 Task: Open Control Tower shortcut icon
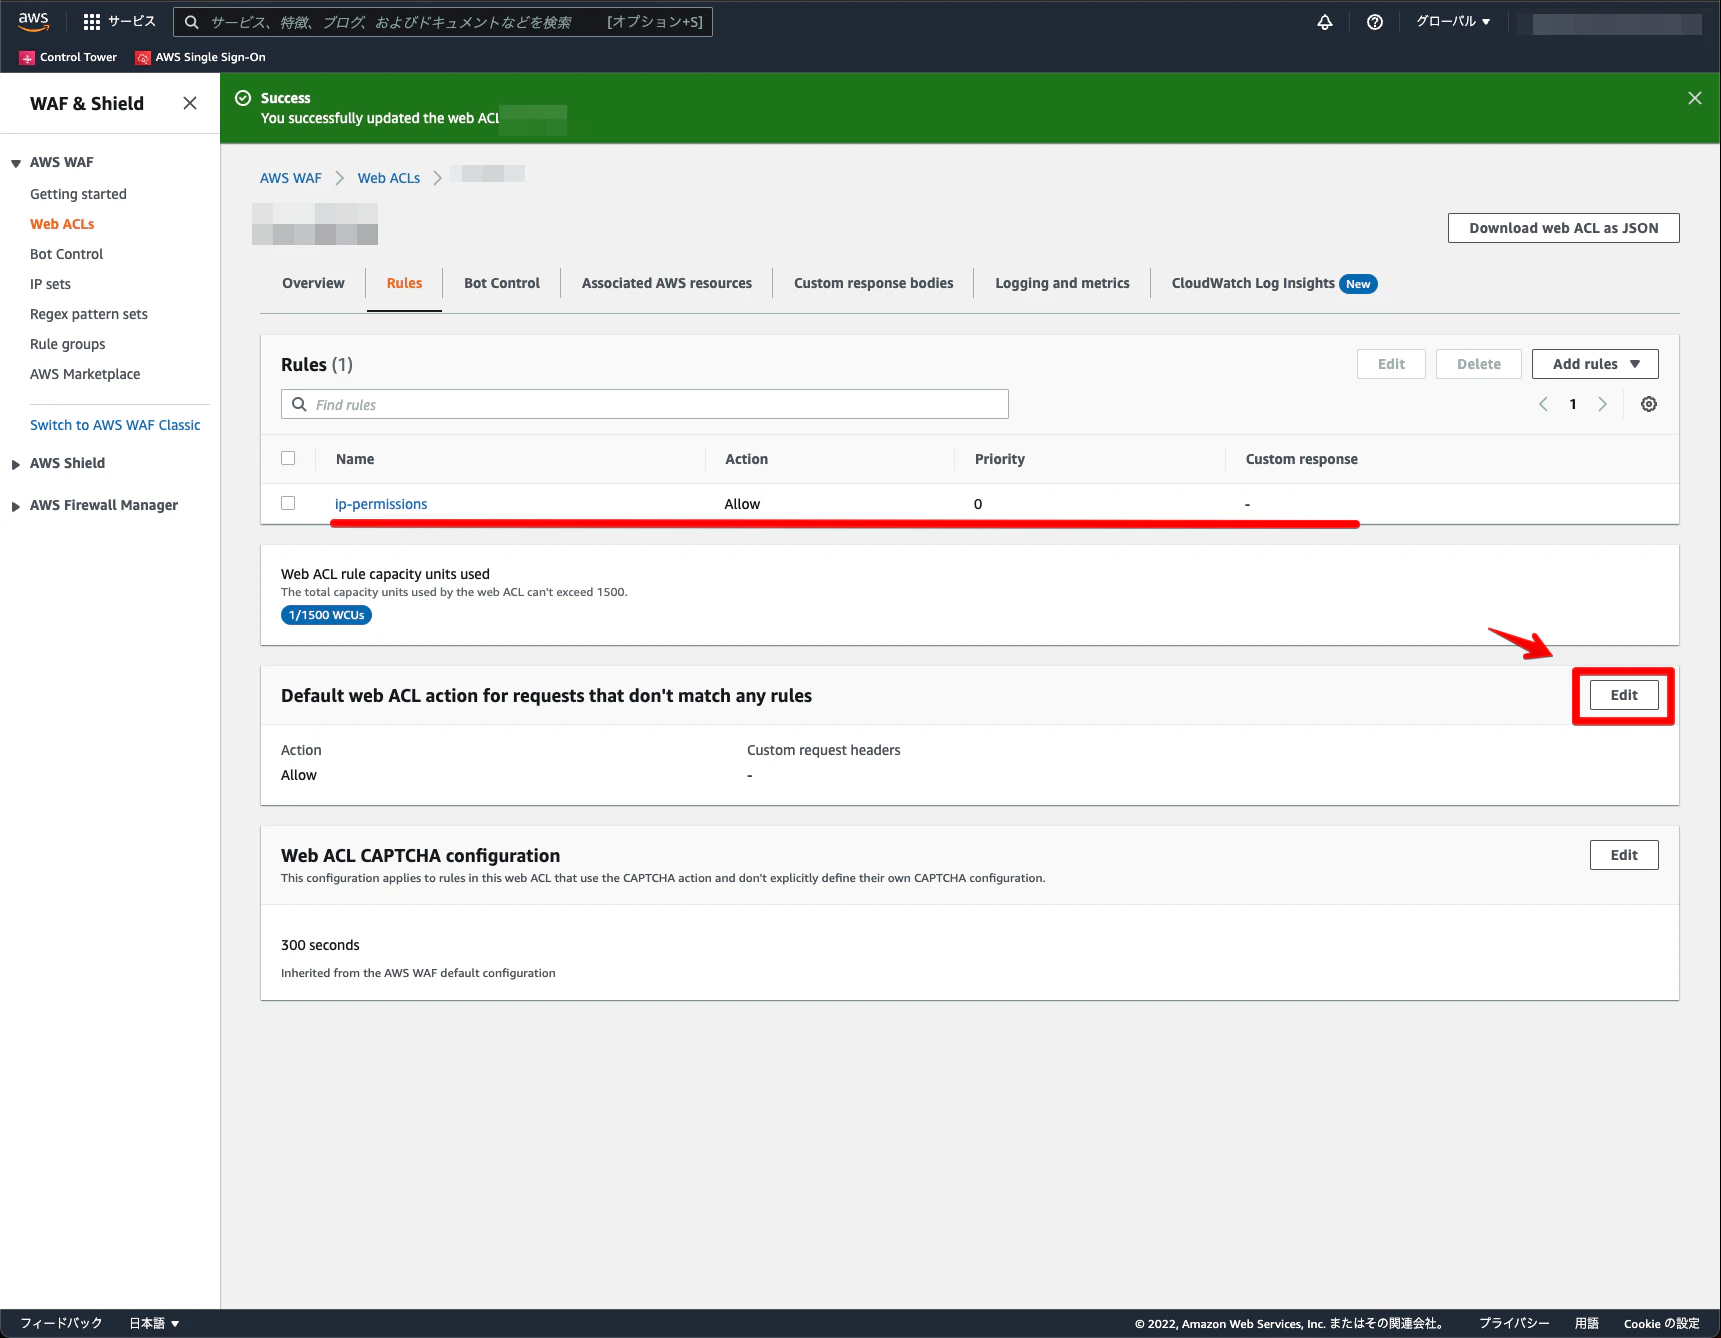tap(27, 58)
